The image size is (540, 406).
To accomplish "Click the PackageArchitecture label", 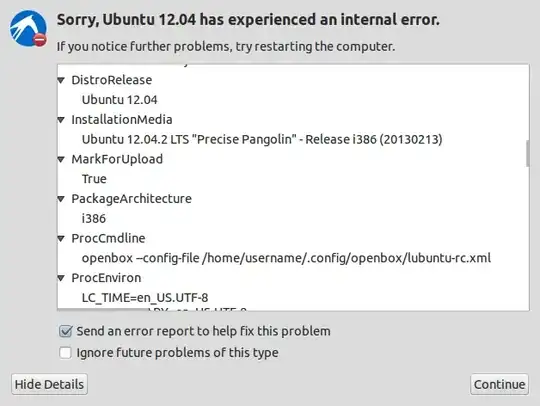I will coord(131,199).
